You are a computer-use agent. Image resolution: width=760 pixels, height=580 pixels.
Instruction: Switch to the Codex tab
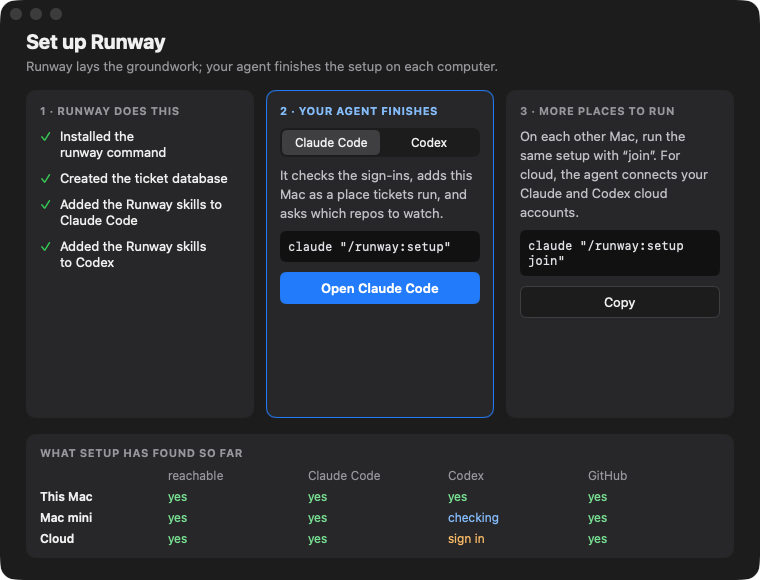(x=429, y=142)
